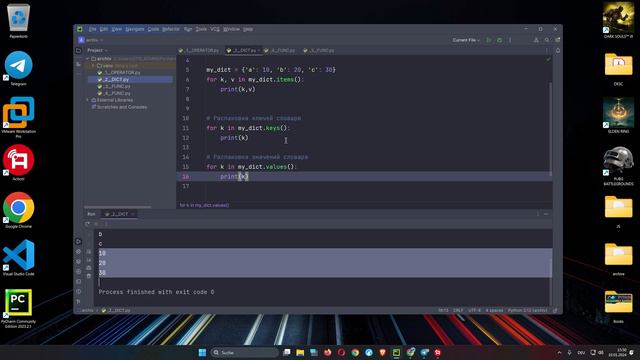Screen dimensions: 640x360
Task: Switch to PyCharm from its taskbar icon
Action: point(396,352)
